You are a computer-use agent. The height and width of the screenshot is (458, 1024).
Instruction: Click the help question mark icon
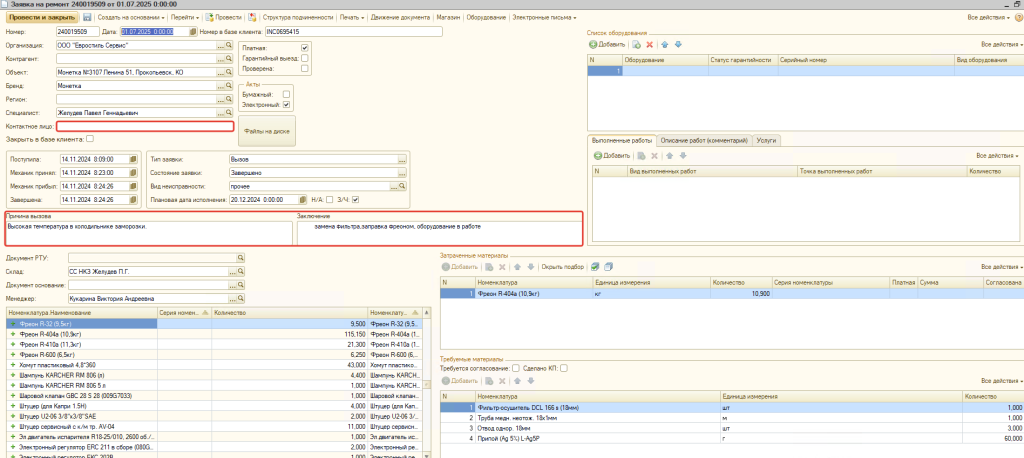1017,18
